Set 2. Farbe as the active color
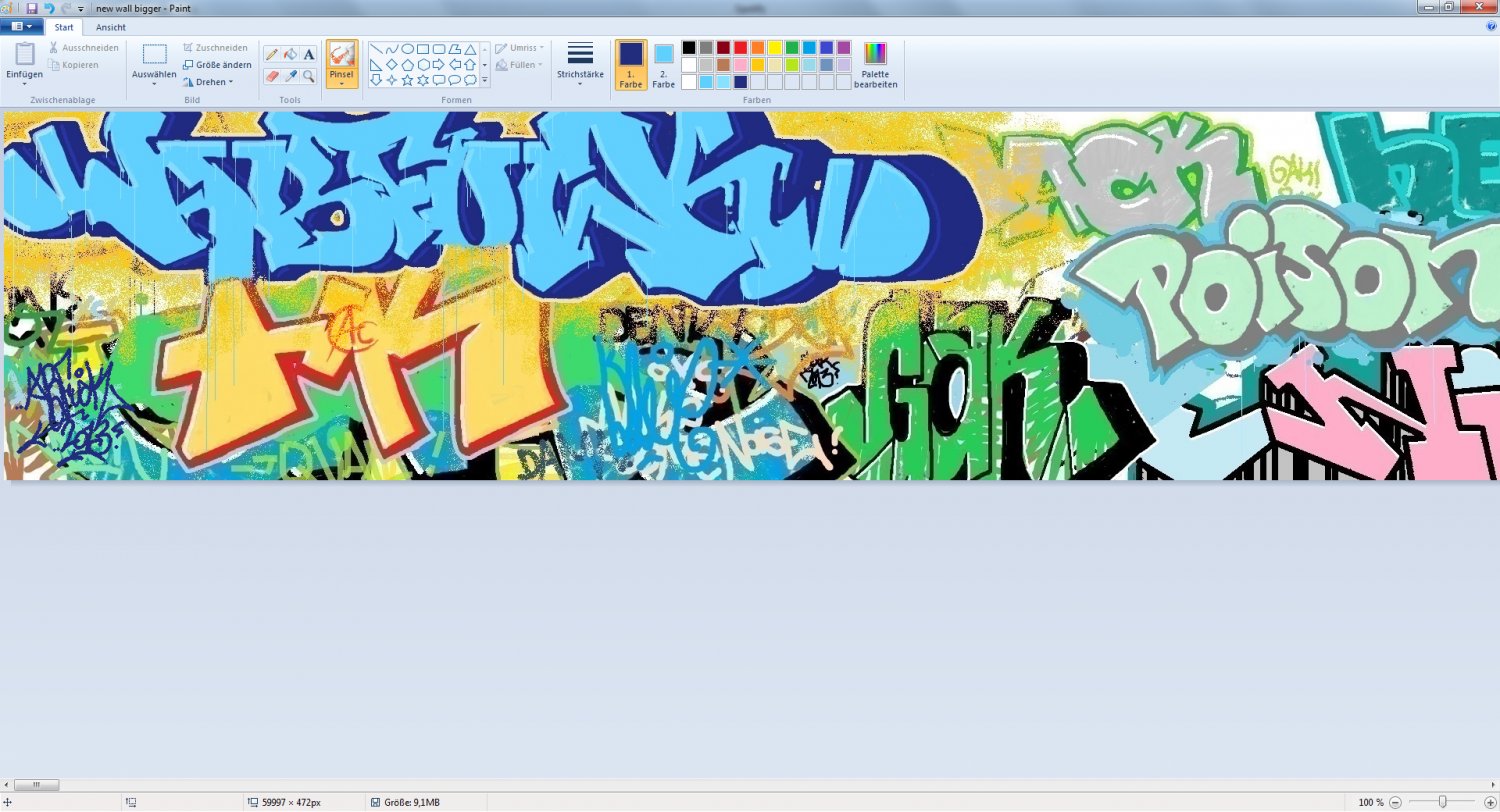The width and height of the screenshot is (1500, 812). pyautogui.click(x=664, y=65)
